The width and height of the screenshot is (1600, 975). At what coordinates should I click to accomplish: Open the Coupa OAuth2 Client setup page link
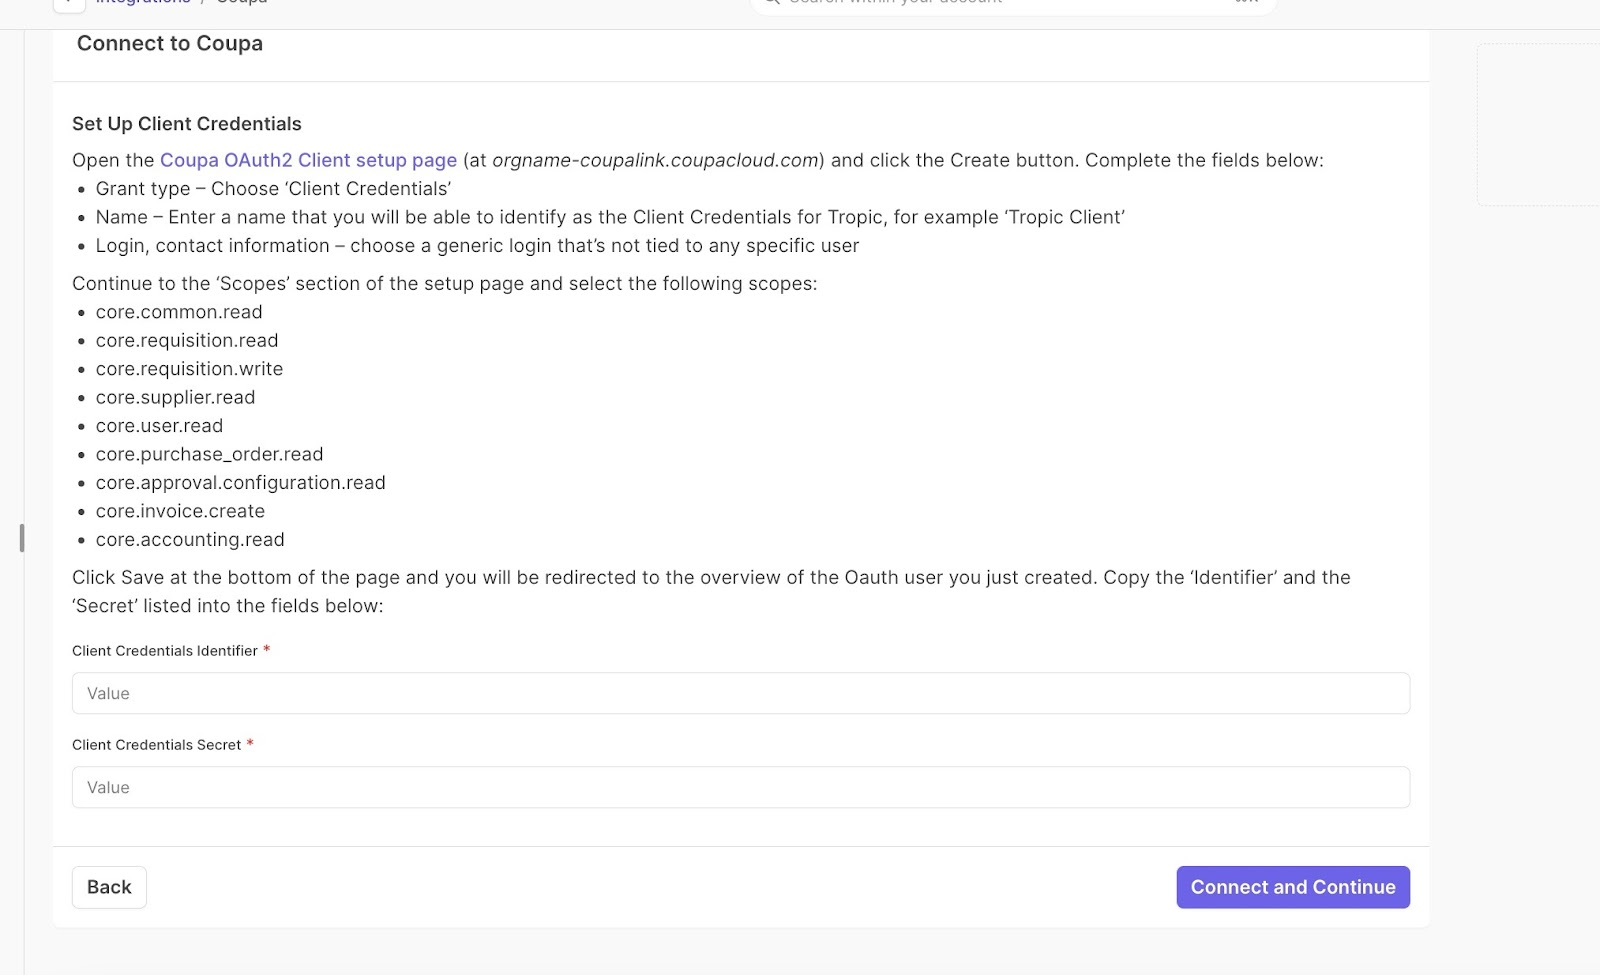click(x=308, y=160)
